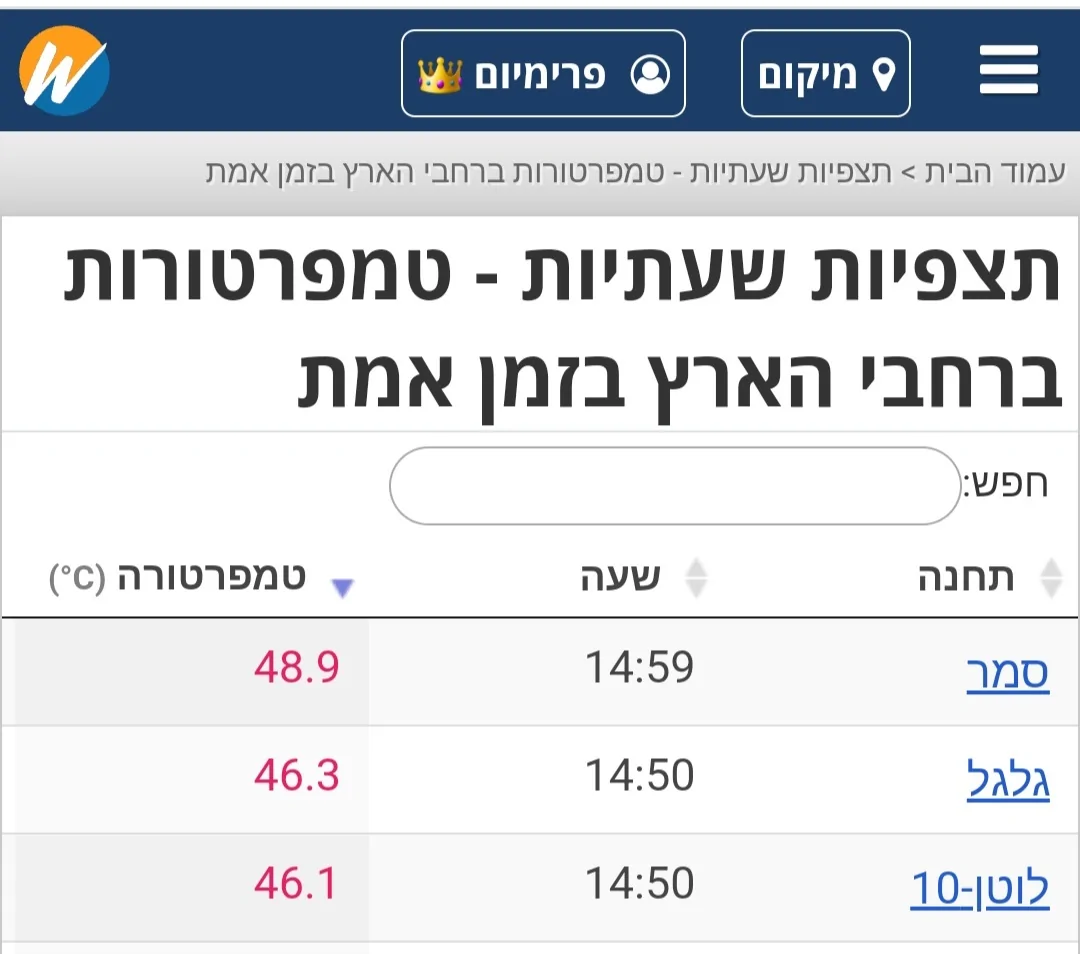Sort table by שעה column arrows

[695, 578]
